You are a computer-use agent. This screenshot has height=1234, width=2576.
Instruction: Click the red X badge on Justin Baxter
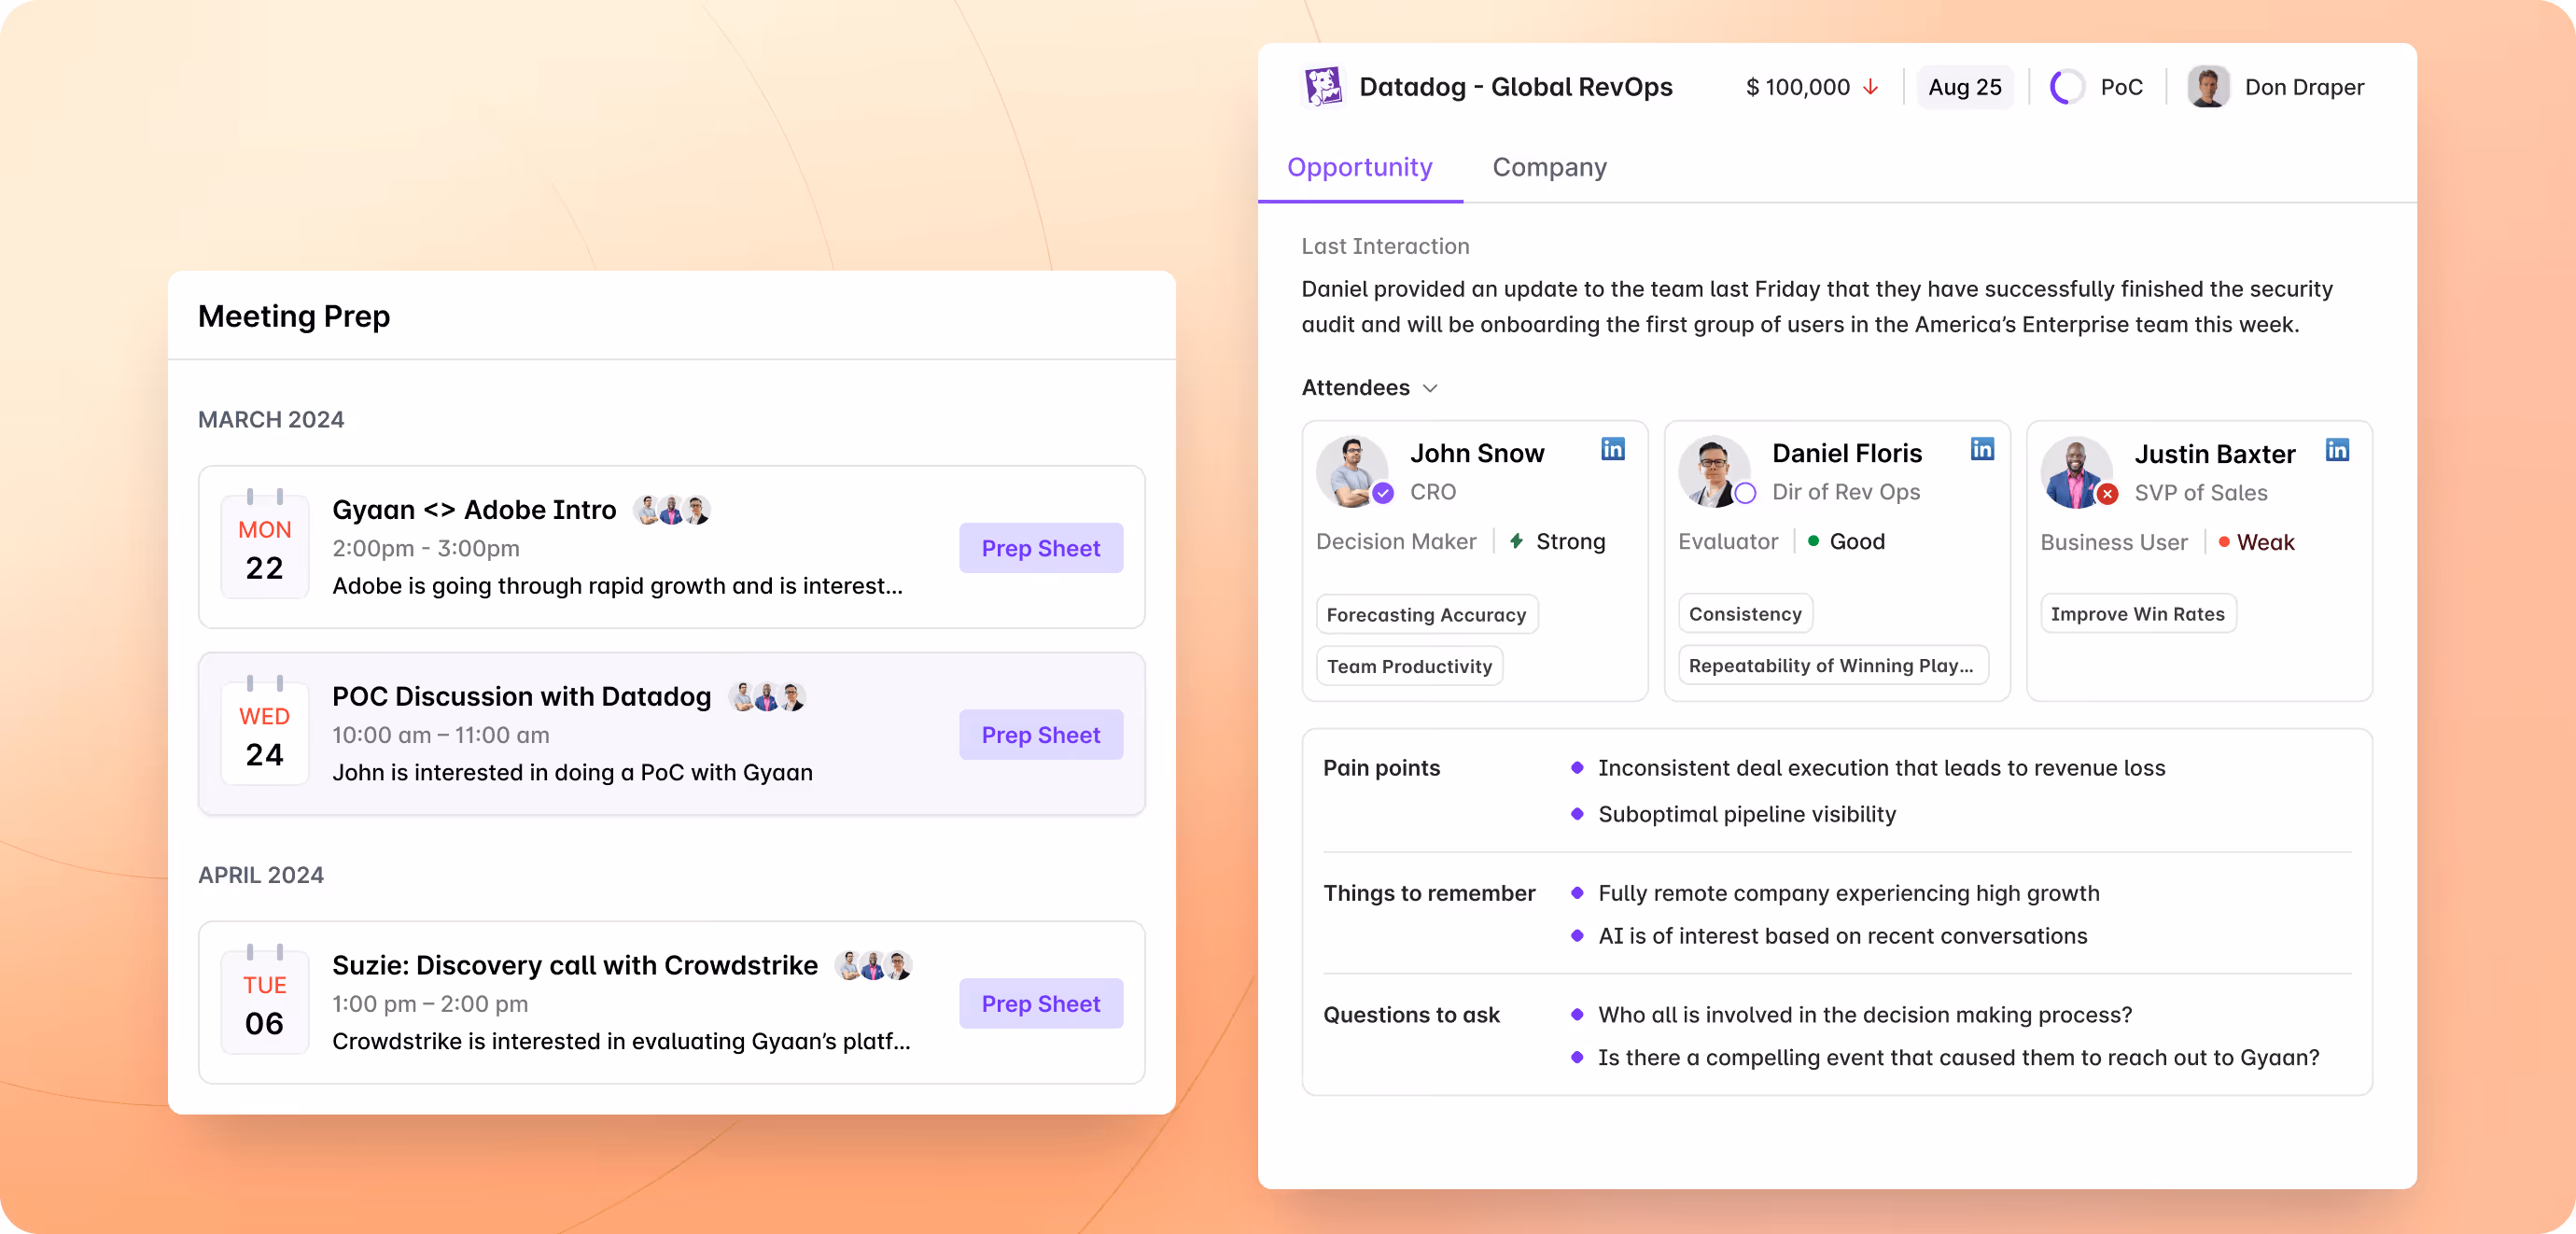(2108, 494)
